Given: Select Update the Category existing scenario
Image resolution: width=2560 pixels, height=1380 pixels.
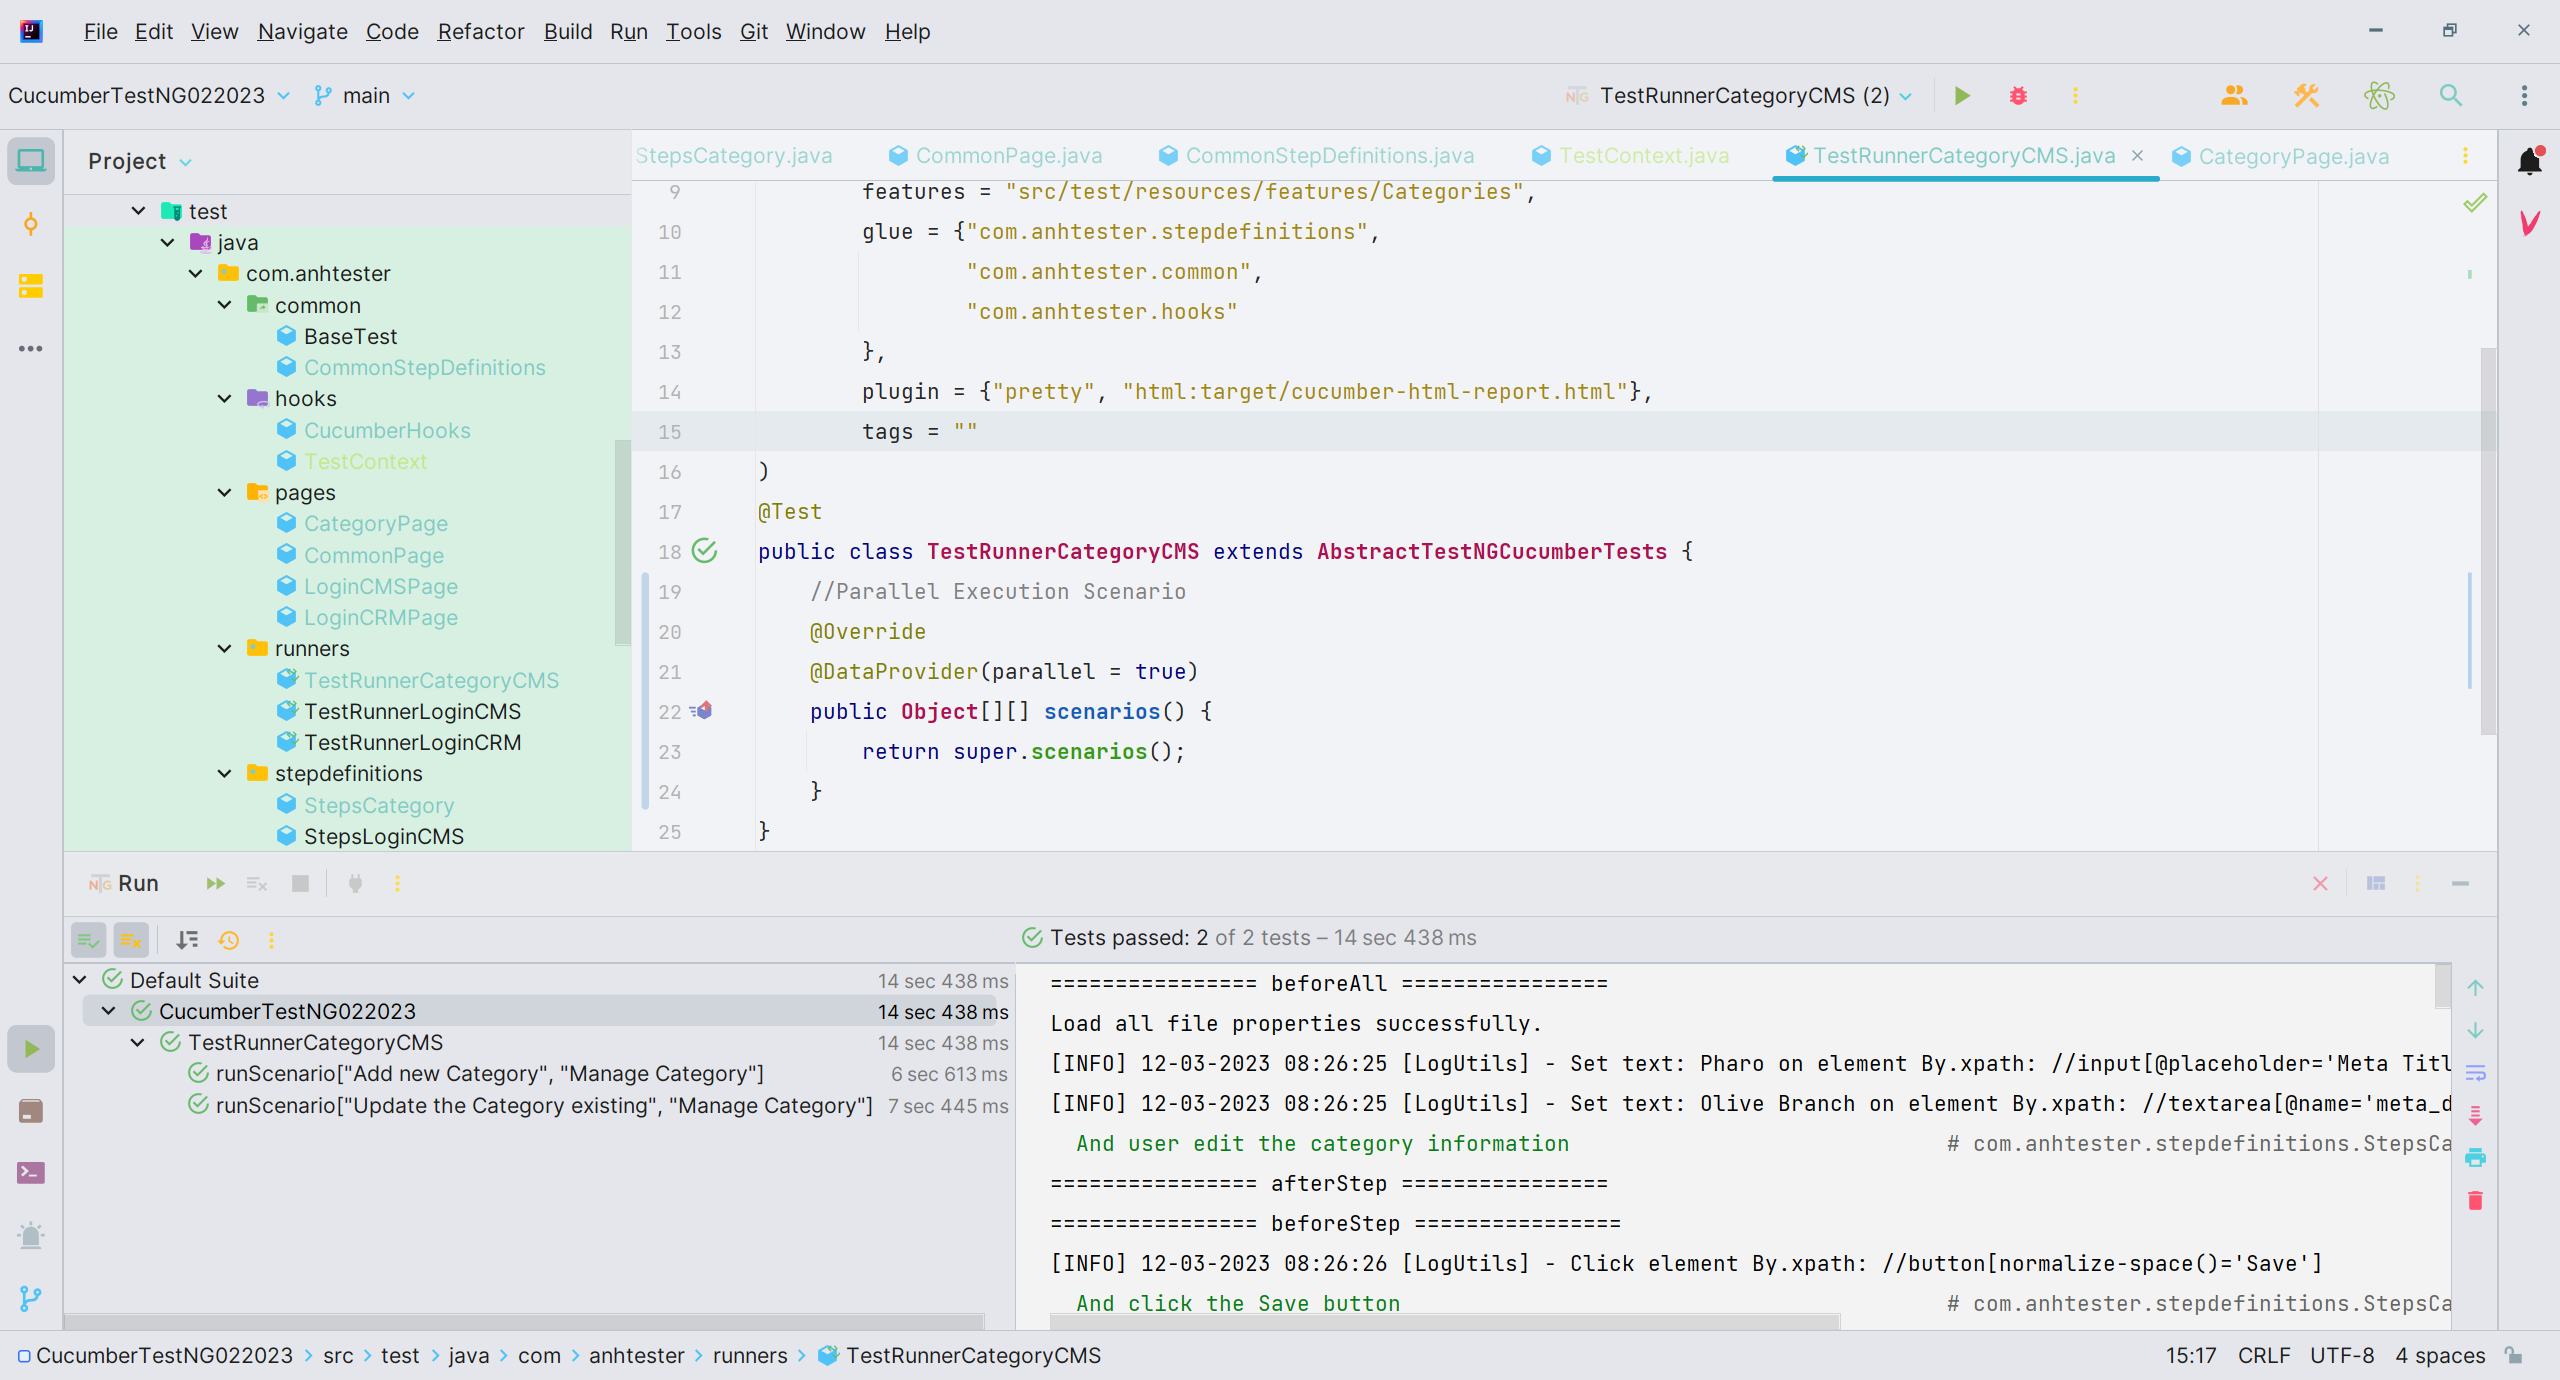Looking at the screenshot, I should tap(545, 1105).
